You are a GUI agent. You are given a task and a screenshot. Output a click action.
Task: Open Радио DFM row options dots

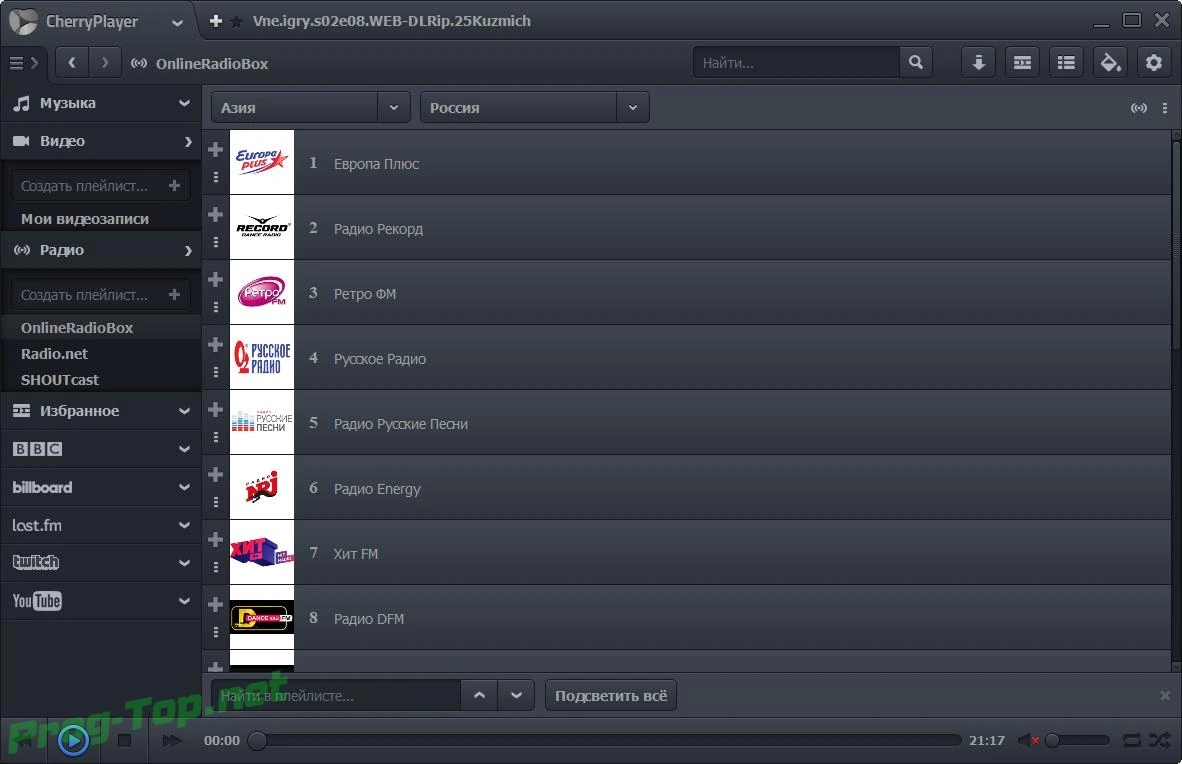pos(216,632)
